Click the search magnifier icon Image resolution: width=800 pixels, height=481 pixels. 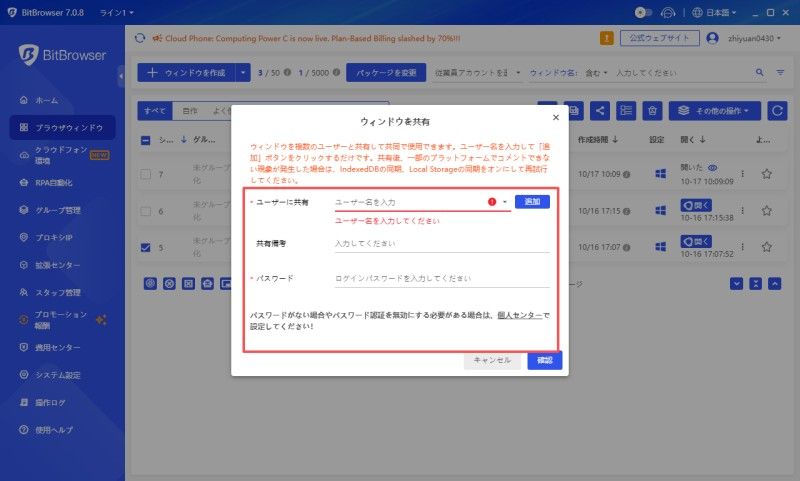tap(759, 72)
